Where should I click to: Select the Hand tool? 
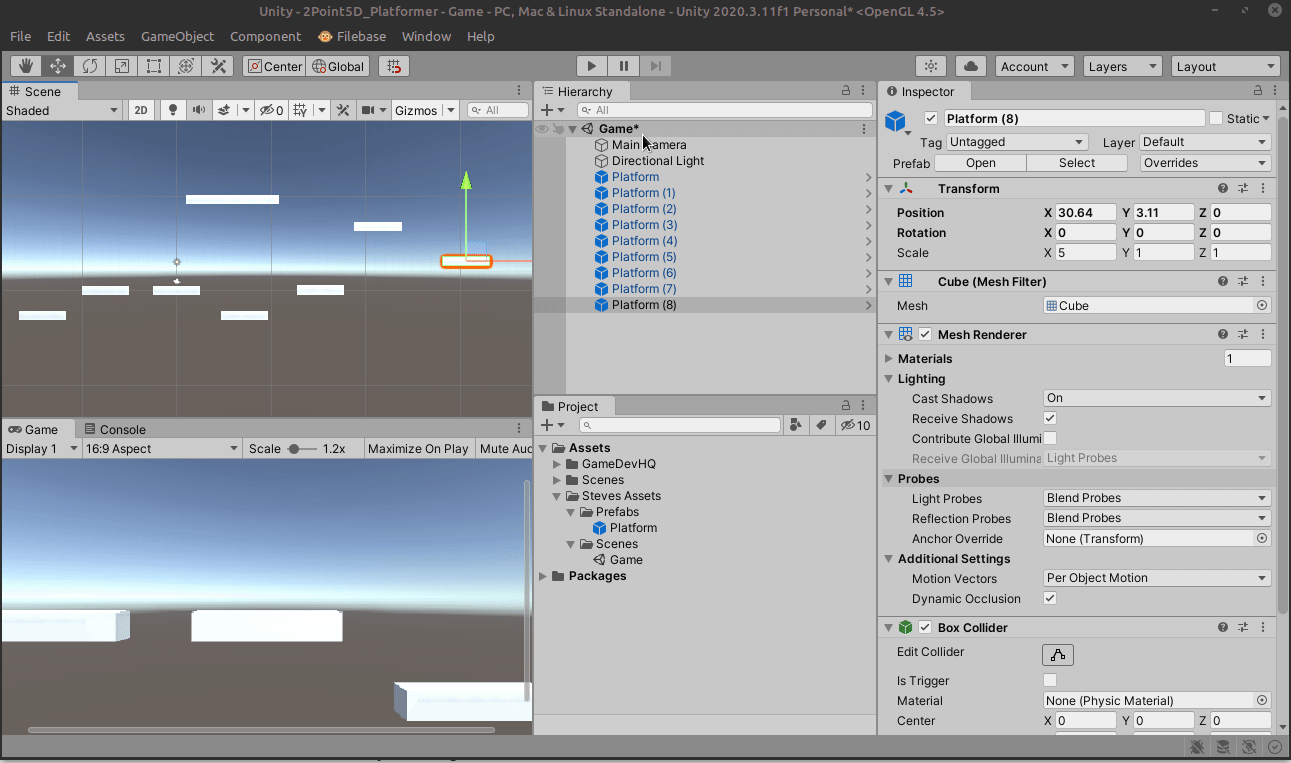26,66
